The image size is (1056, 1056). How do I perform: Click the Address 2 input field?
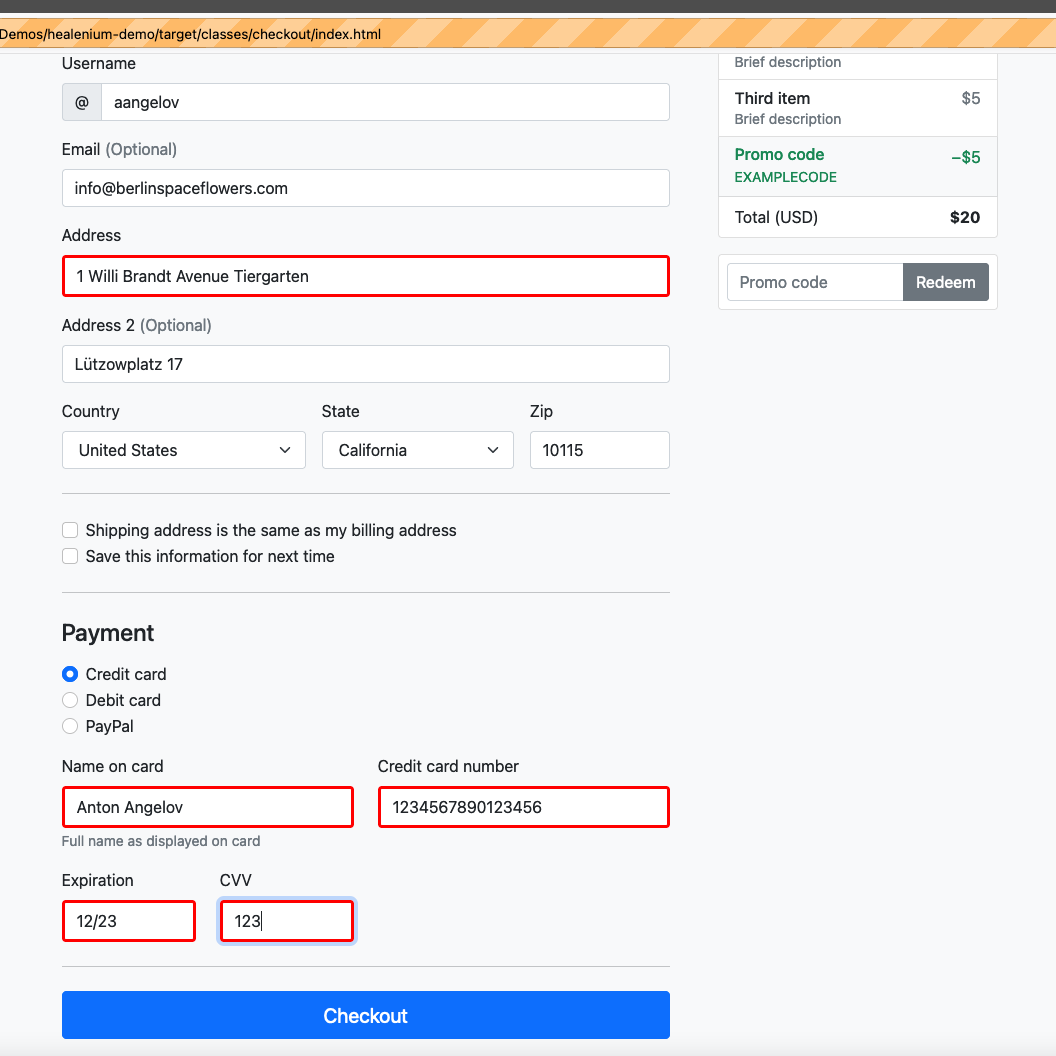(366, 364)
